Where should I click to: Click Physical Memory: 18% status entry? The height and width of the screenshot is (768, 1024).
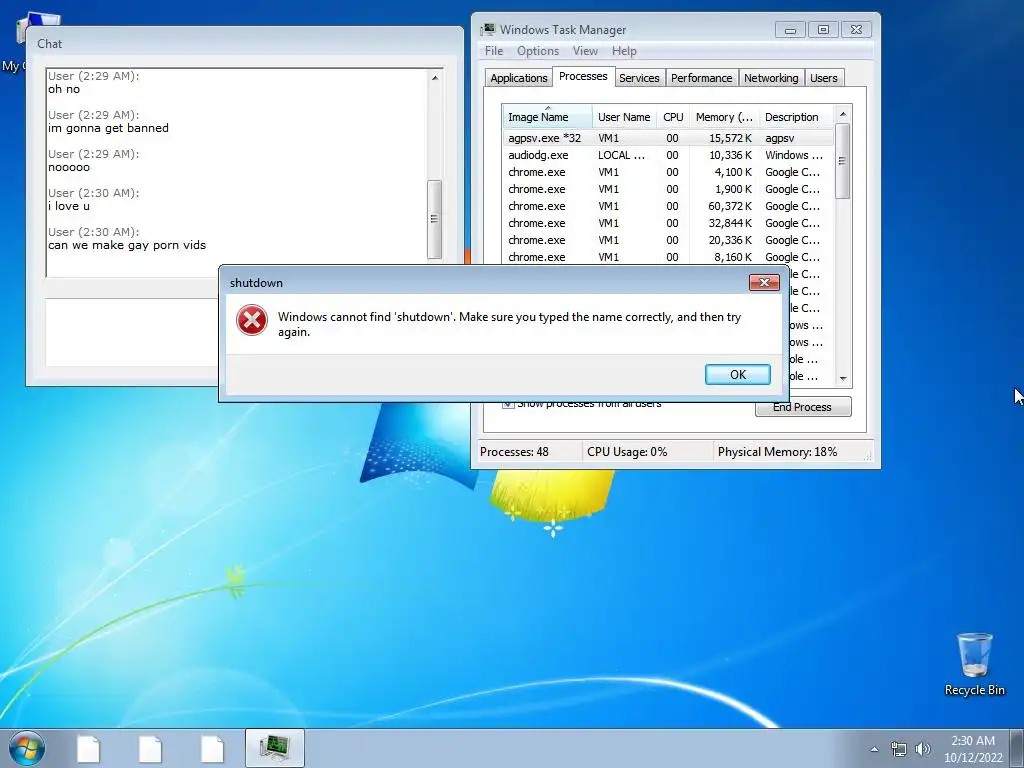[777, 452]
